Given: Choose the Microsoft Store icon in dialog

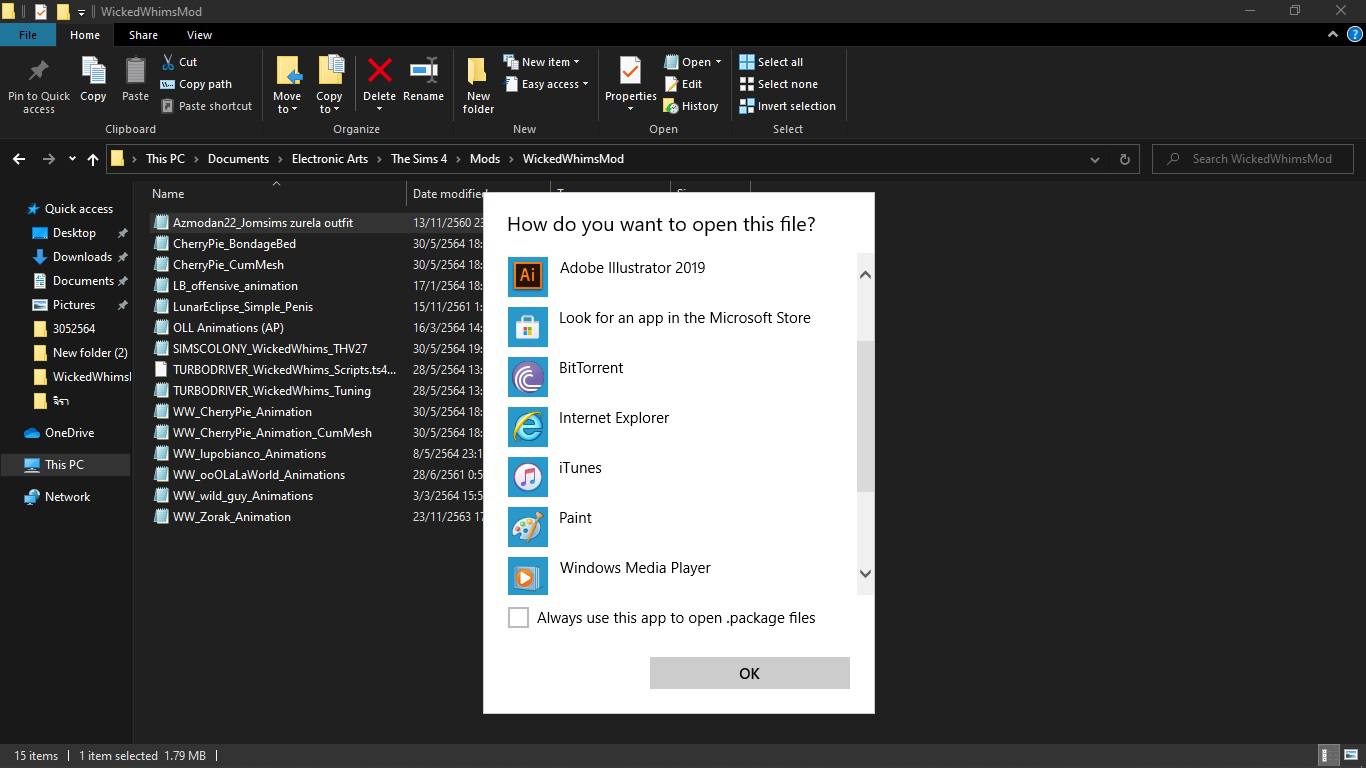Looking at the screenshot, I should (528, 327).
